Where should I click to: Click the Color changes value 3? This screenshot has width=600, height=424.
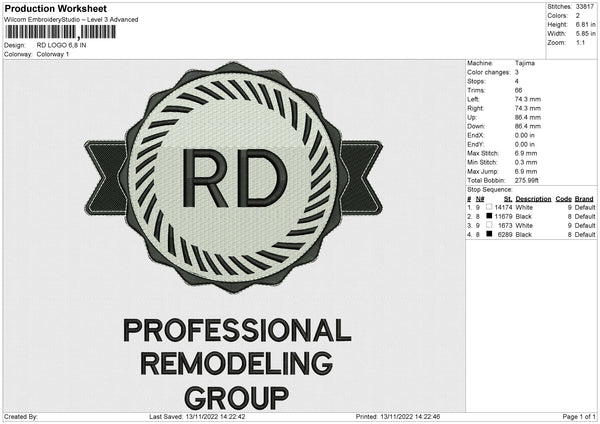pyautogui.click(x=517, y=72)
